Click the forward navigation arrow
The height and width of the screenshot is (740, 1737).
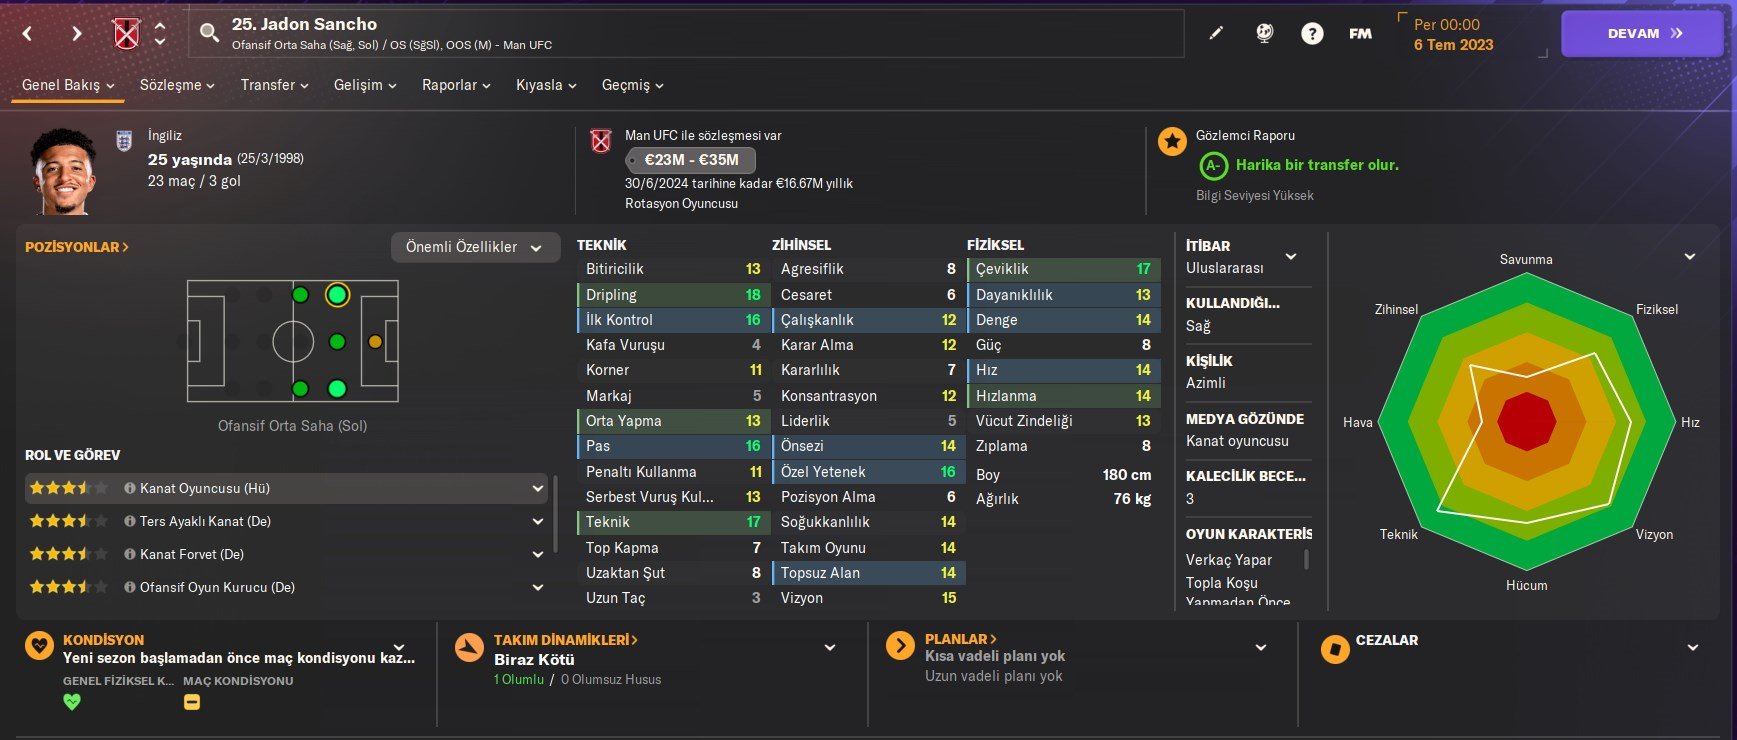(x=77, y=34)
